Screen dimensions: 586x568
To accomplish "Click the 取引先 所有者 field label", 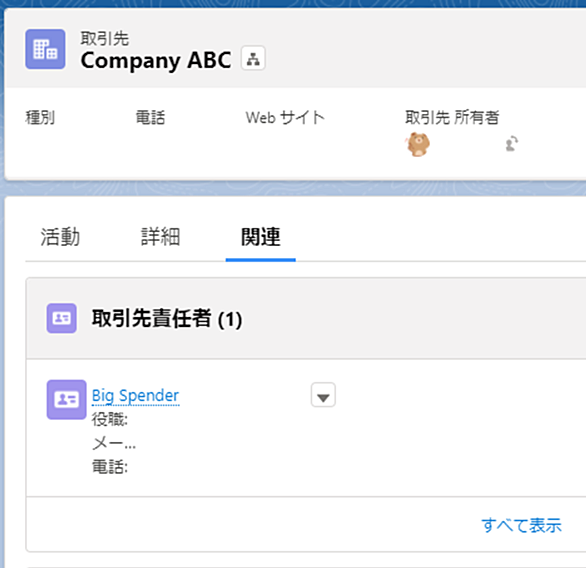I will click(x=452, y=118).
